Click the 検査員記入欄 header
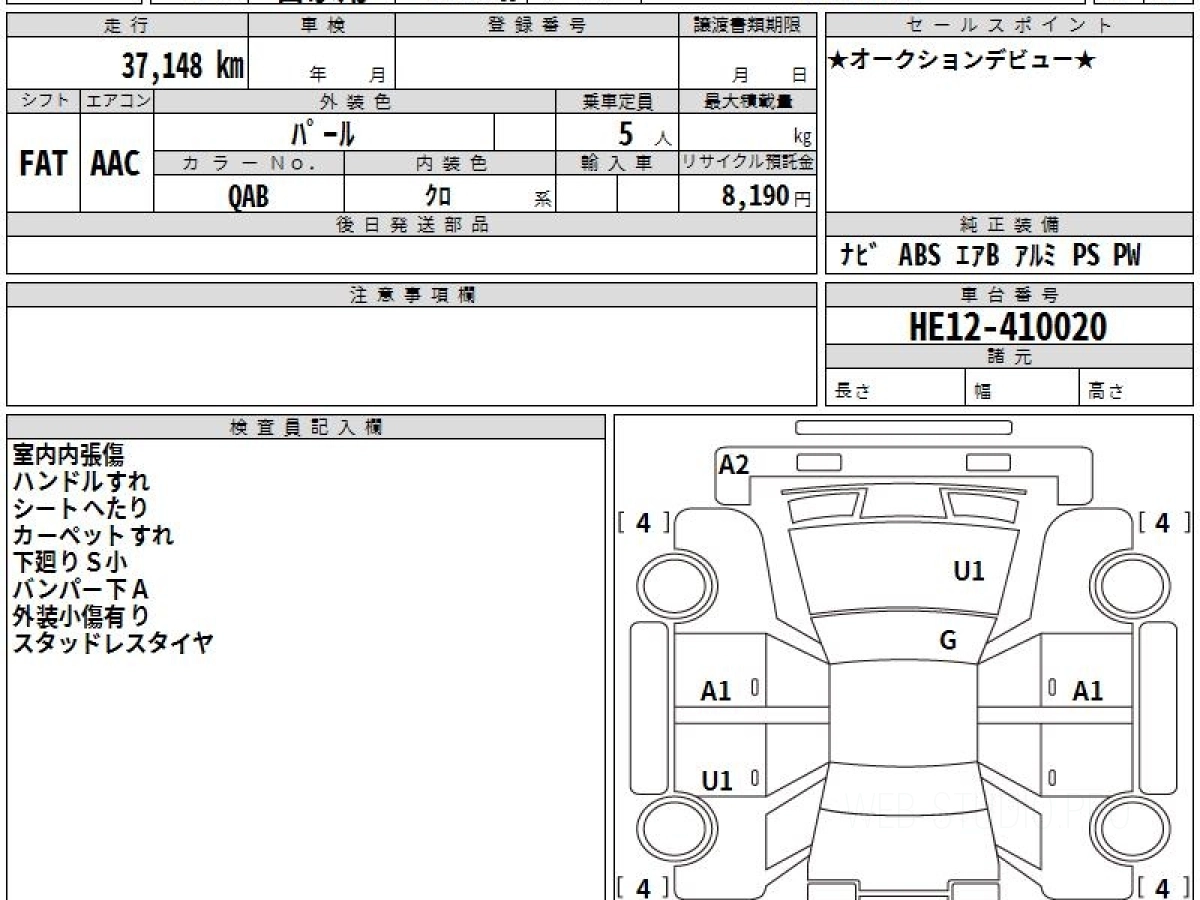 coord(306,426)
